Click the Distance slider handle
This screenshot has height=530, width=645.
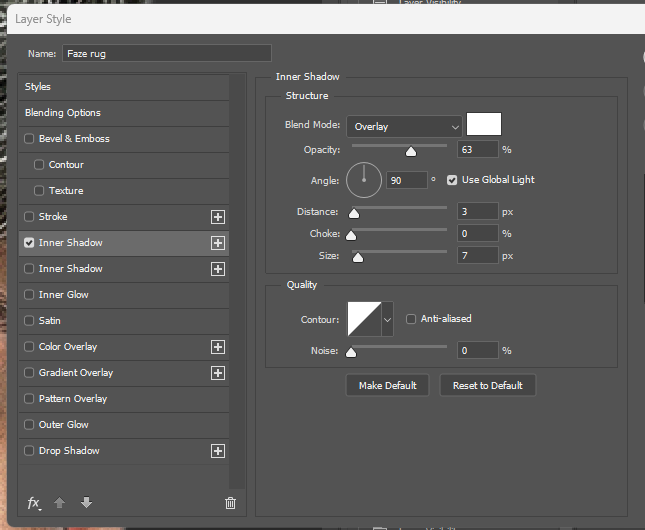pyautogui.click(x=354, y=214)
